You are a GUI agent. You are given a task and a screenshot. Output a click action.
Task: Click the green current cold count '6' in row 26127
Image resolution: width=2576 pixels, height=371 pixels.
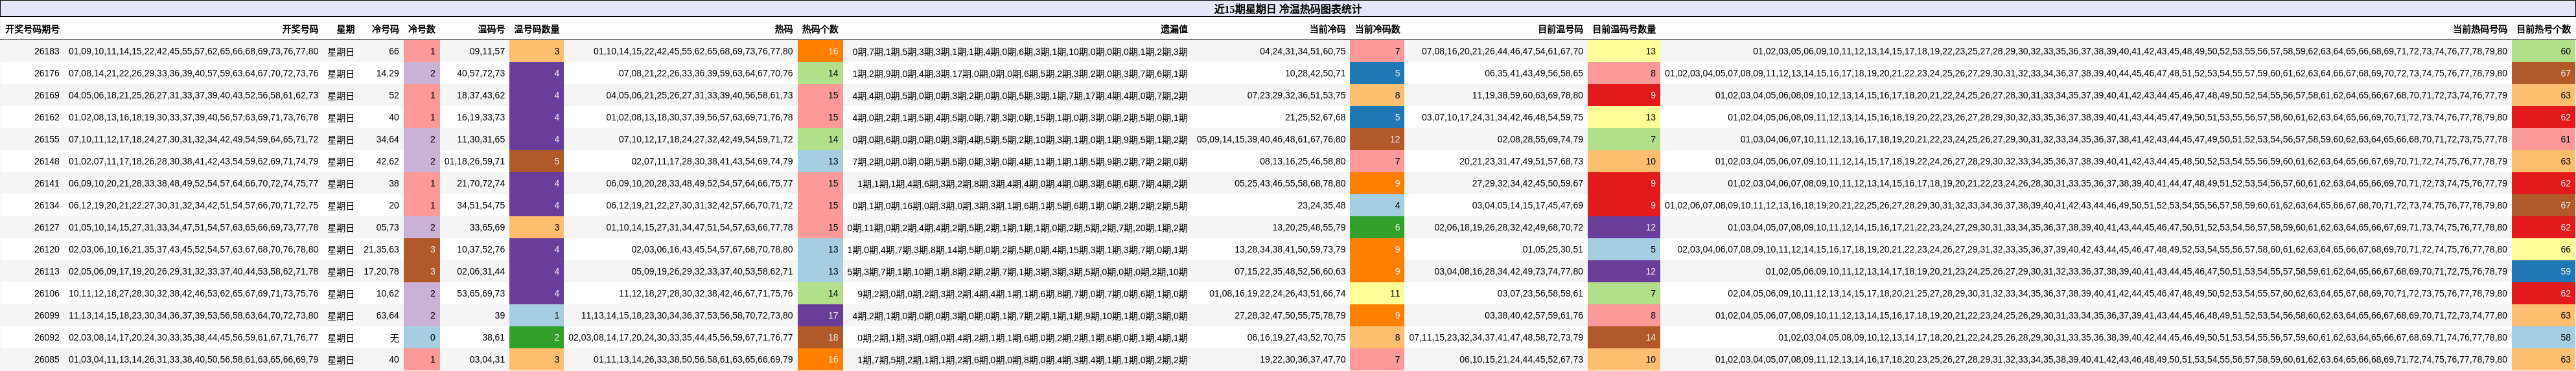click(1377, 227)
